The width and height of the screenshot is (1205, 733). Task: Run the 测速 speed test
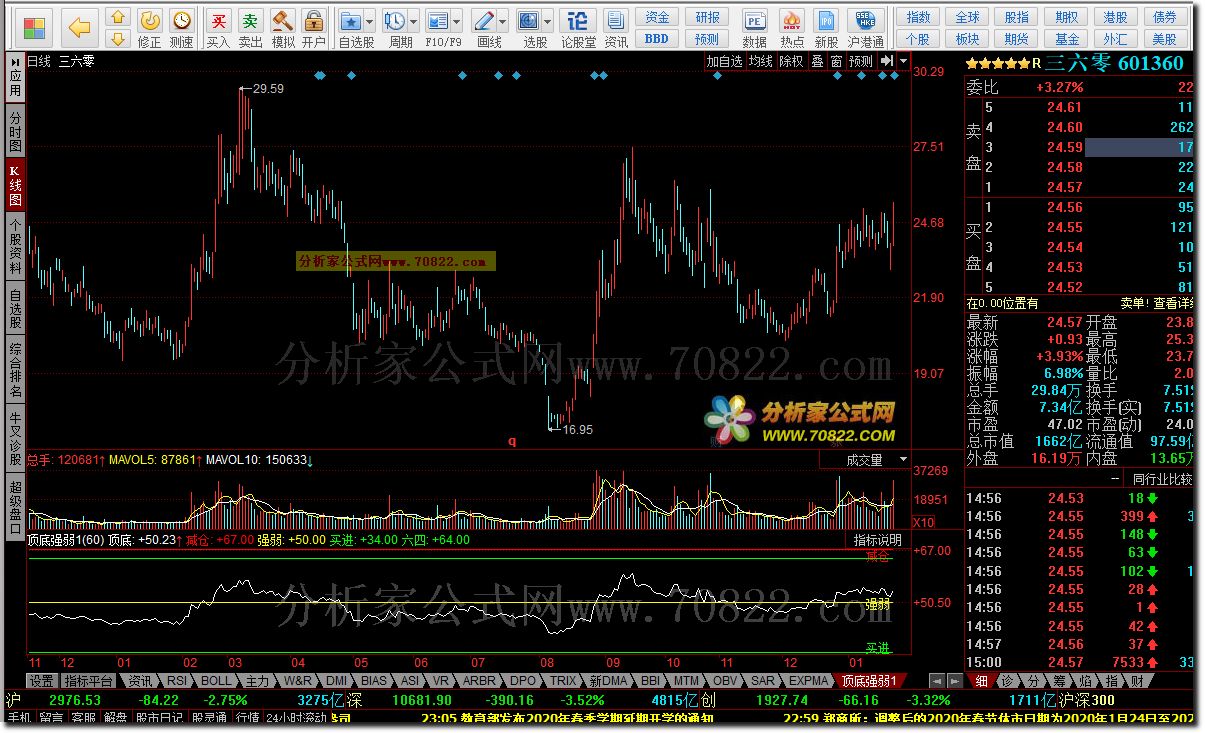pyautogui.click(x=181, y=27)
